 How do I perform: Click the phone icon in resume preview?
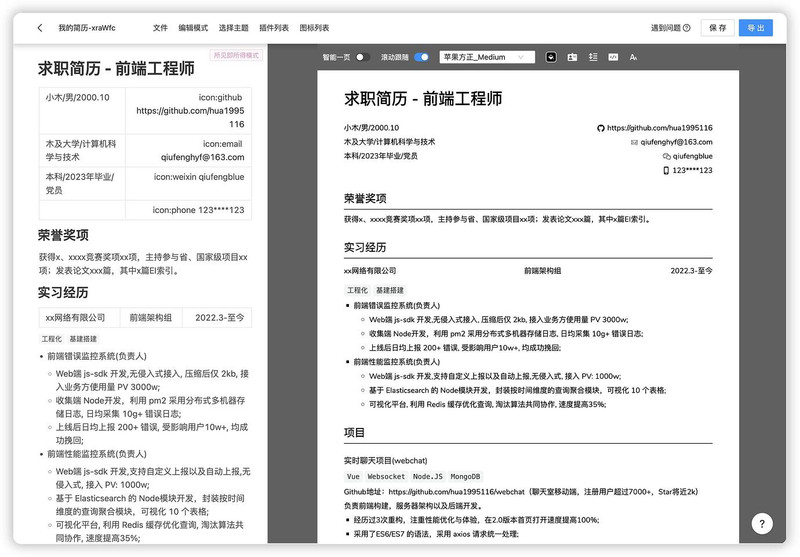click(666, 170)
